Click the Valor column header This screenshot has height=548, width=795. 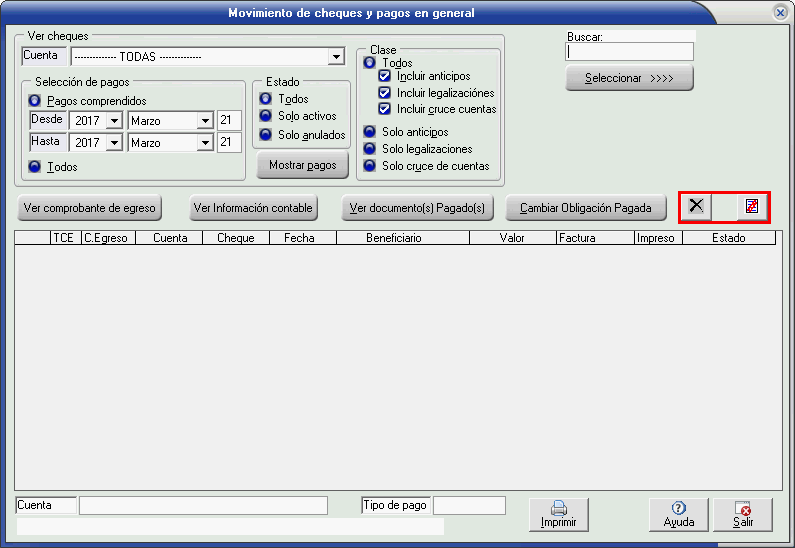[x=512, y=239]
